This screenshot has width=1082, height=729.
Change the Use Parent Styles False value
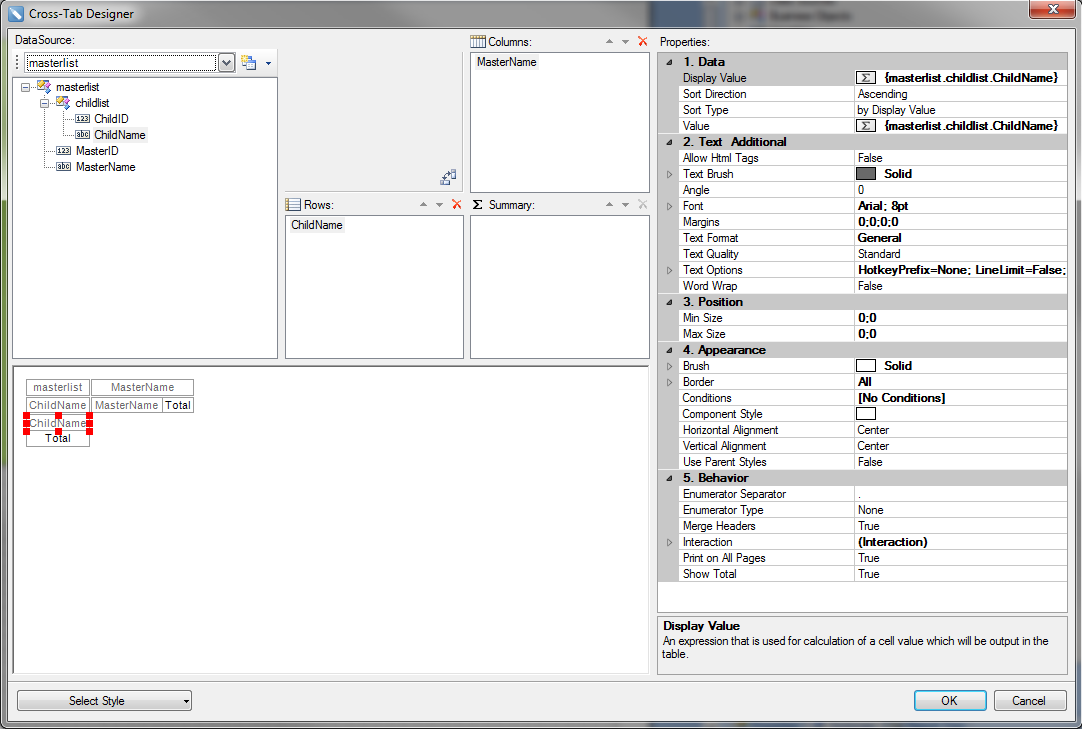tap(961, 462)
